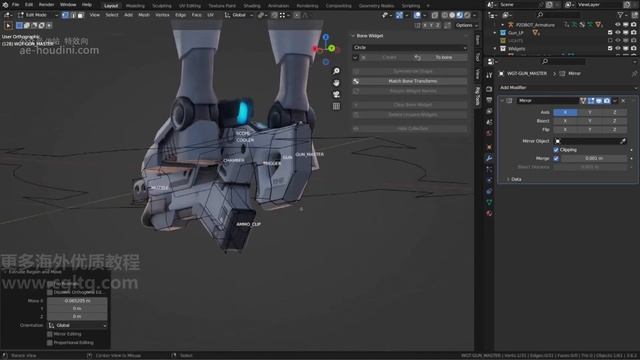
Task: Click the blue Z axis gizmo
Action: pyautogui.click(x=326, y=37)
